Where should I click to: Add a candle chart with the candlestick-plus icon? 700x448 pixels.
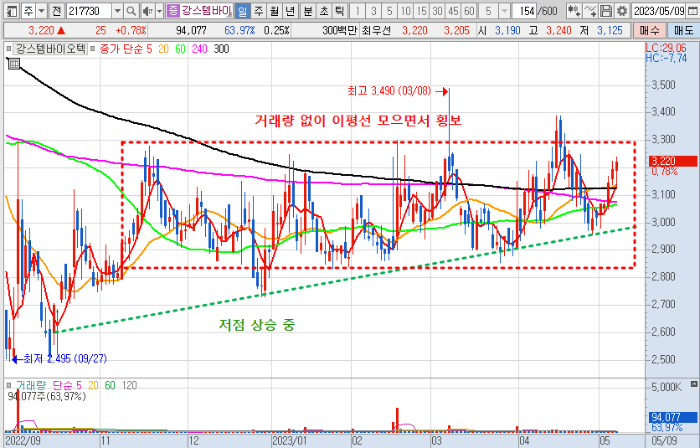[x=574, y=11]
